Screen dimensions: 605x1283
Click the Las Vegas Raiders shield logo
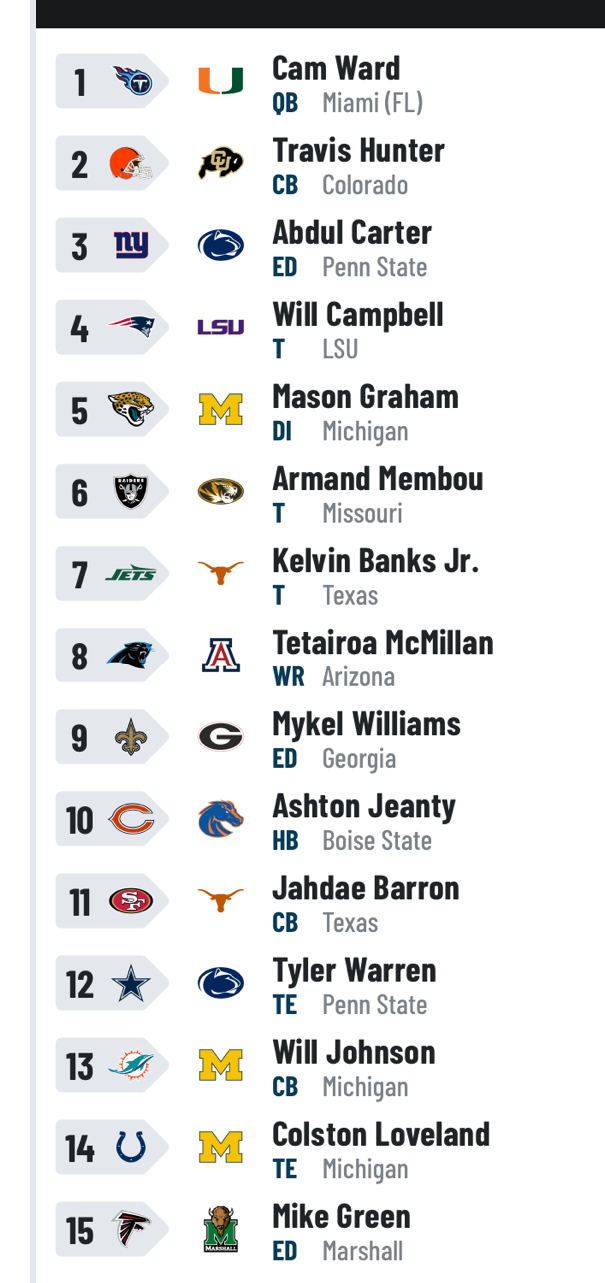click(x=131, y=491)
